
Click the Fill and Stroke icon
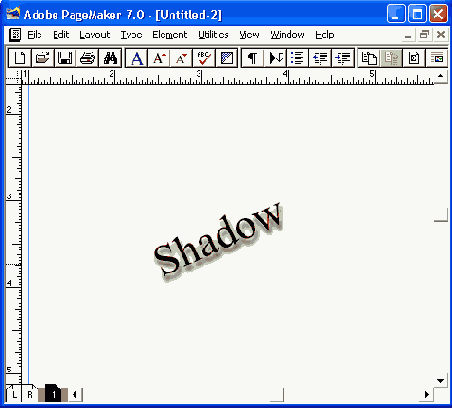click(226, 58)
